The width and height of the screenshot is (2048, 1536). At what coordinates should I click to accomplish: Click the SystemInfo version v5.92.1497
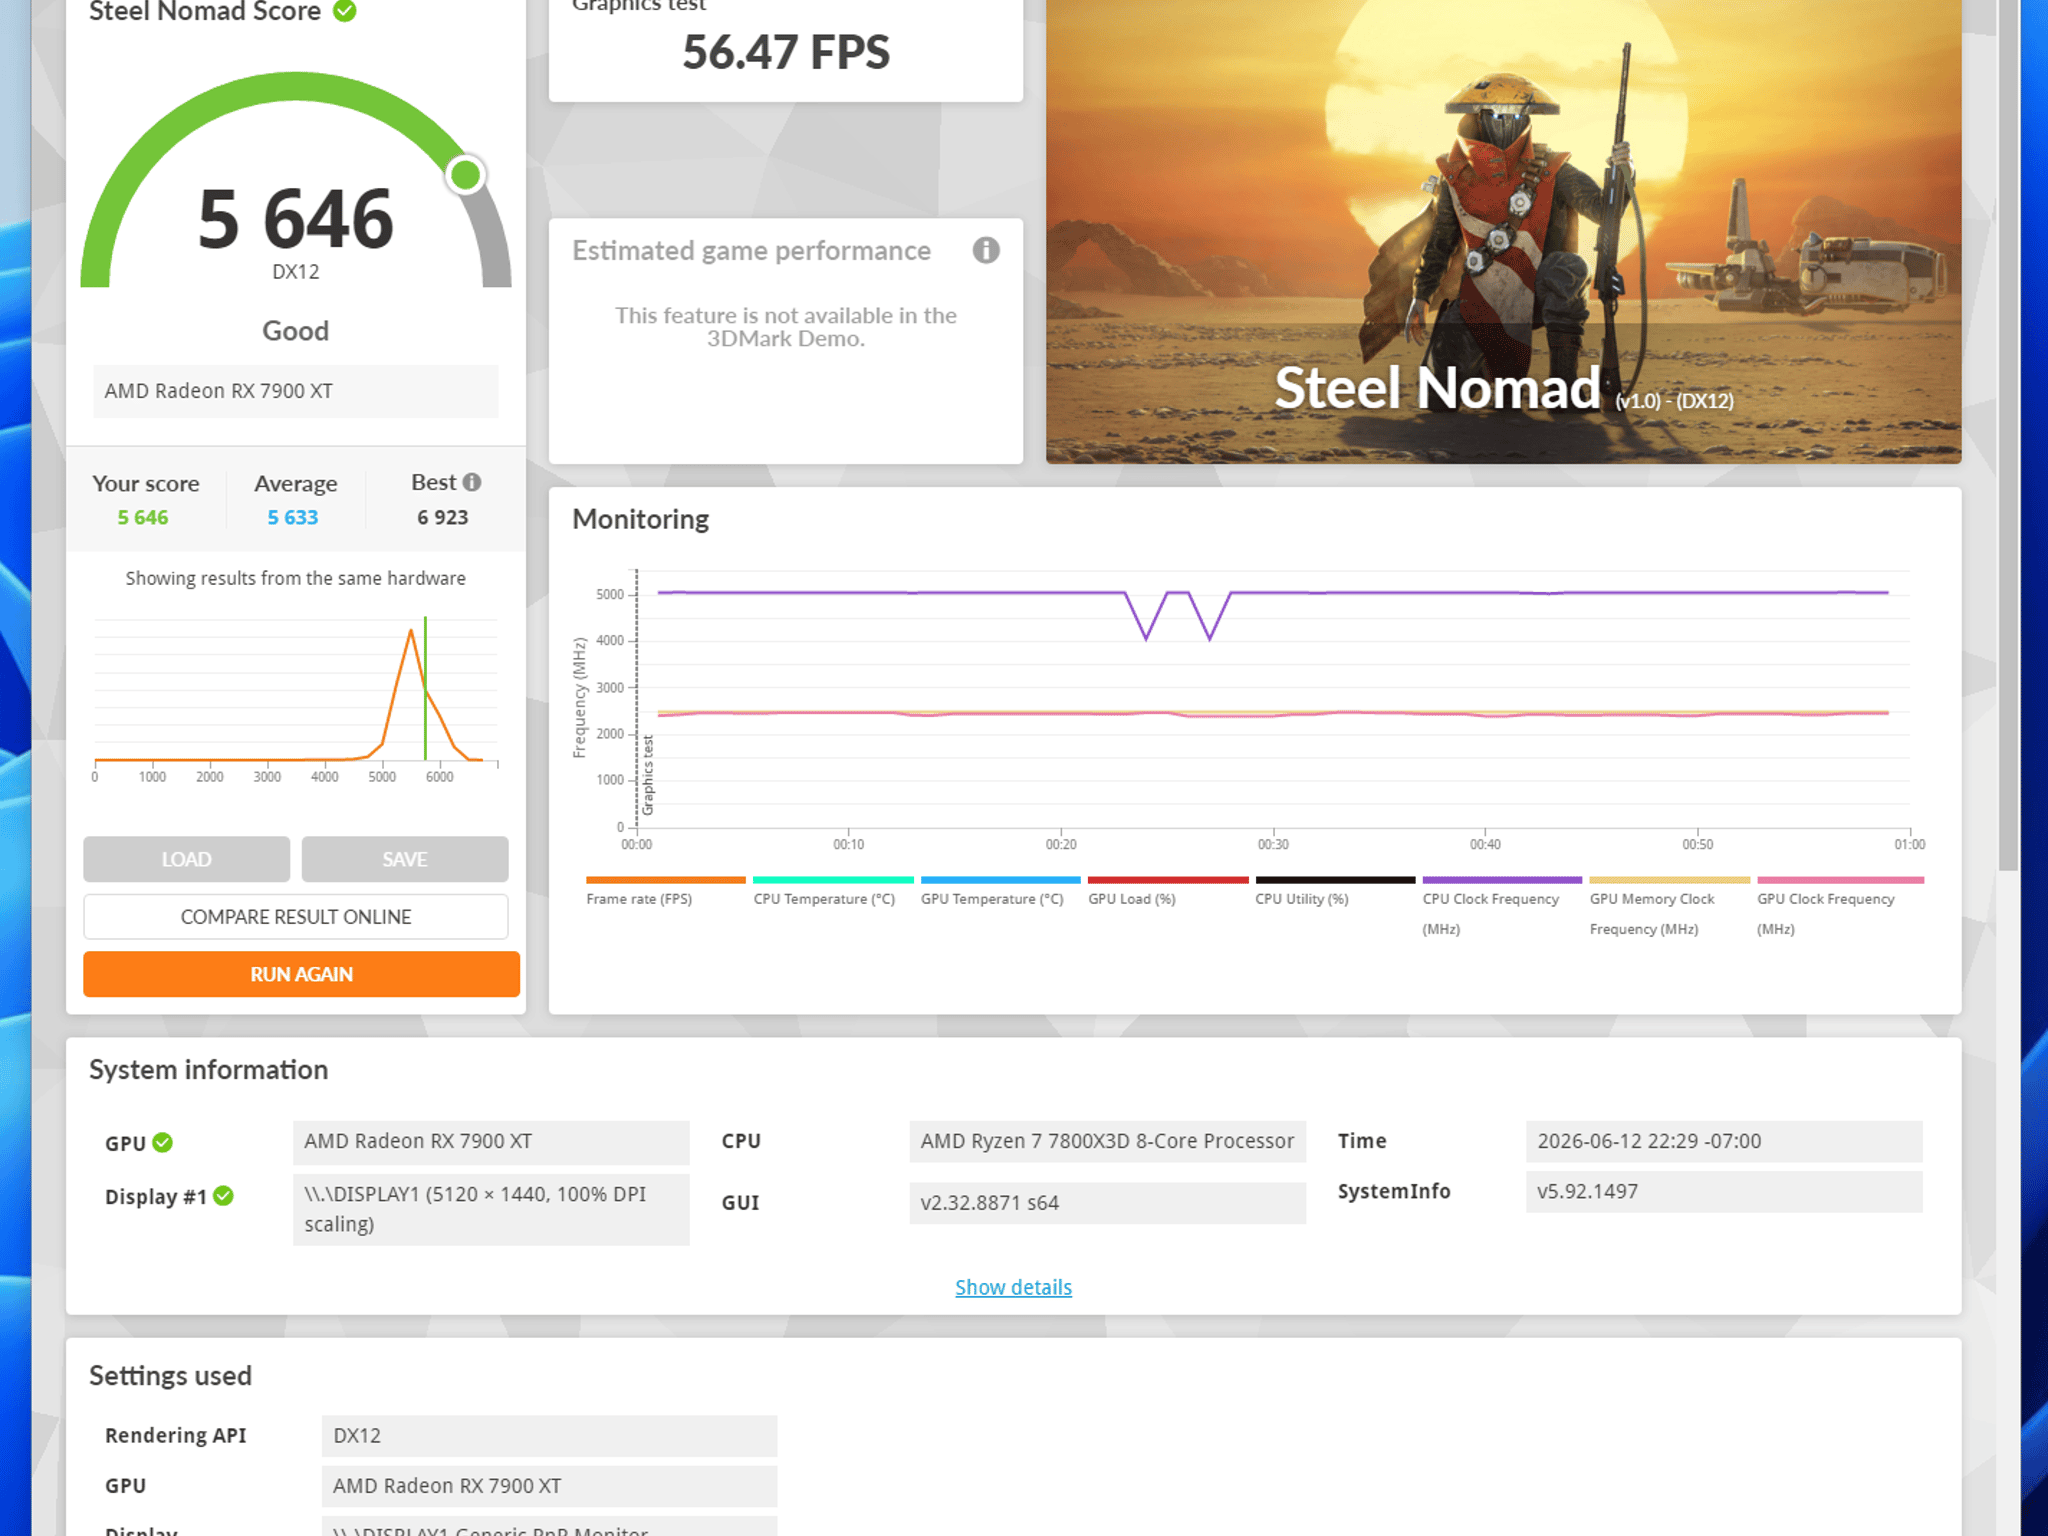tap(1724, 1191)
